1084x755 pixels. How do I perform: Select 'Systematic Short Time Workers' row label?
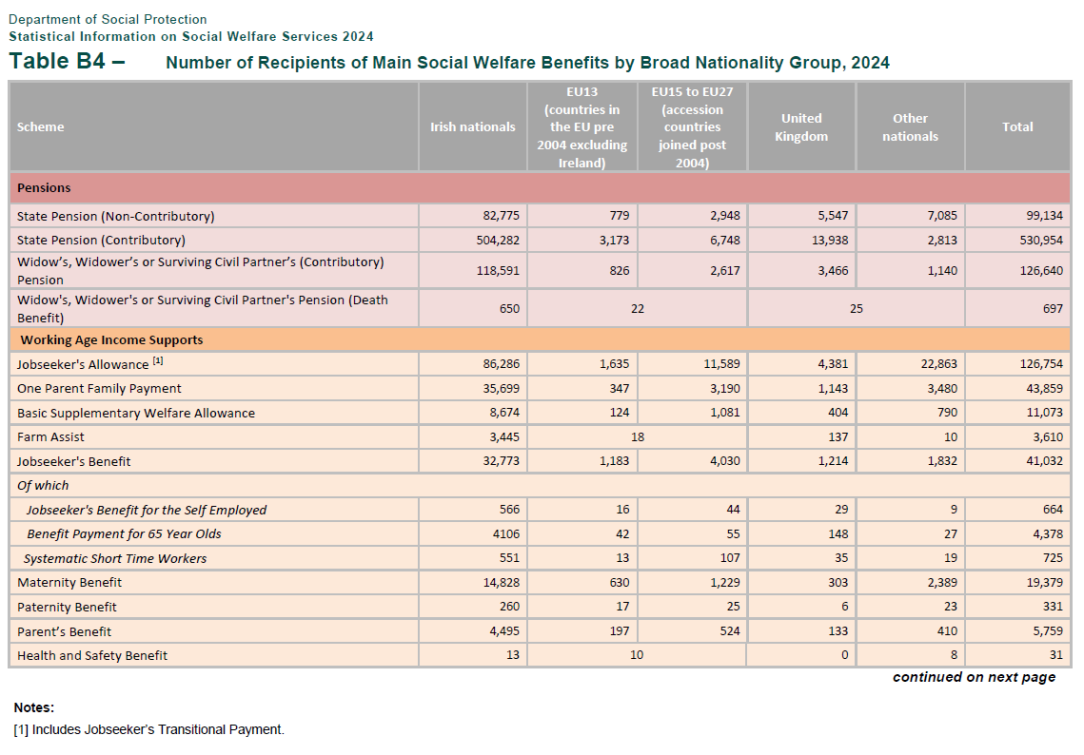(x=115, y=559)
